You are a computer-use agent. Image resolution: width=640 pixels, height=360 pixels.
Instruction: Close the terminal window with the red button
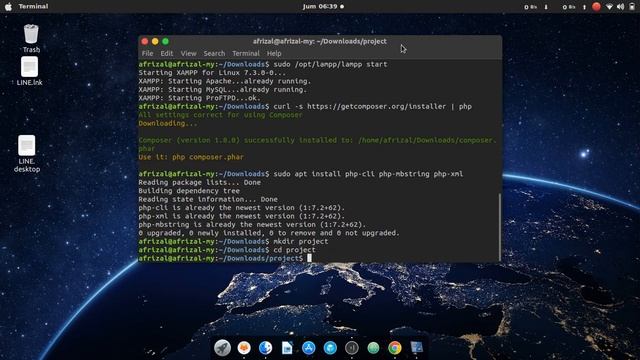point(144,41)
